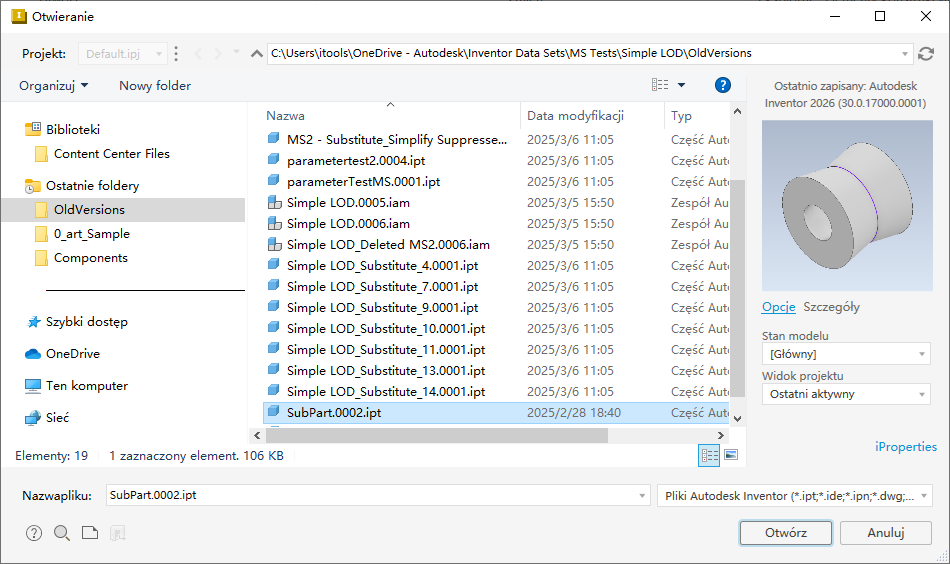Click assembly icon of Simple LOD.0006.iam
The image size is (950, 564).
(274, 224)
